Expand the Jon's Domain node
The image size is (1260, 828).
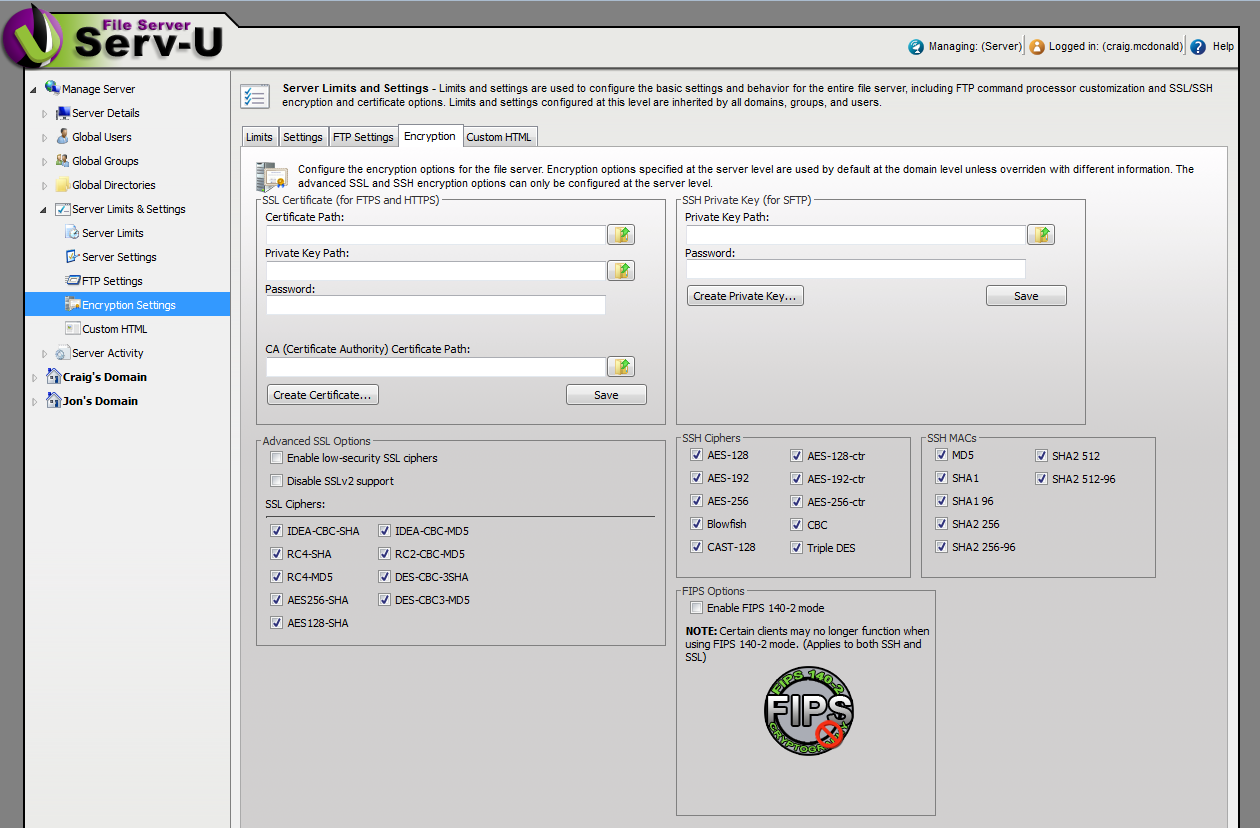(34, 401)
